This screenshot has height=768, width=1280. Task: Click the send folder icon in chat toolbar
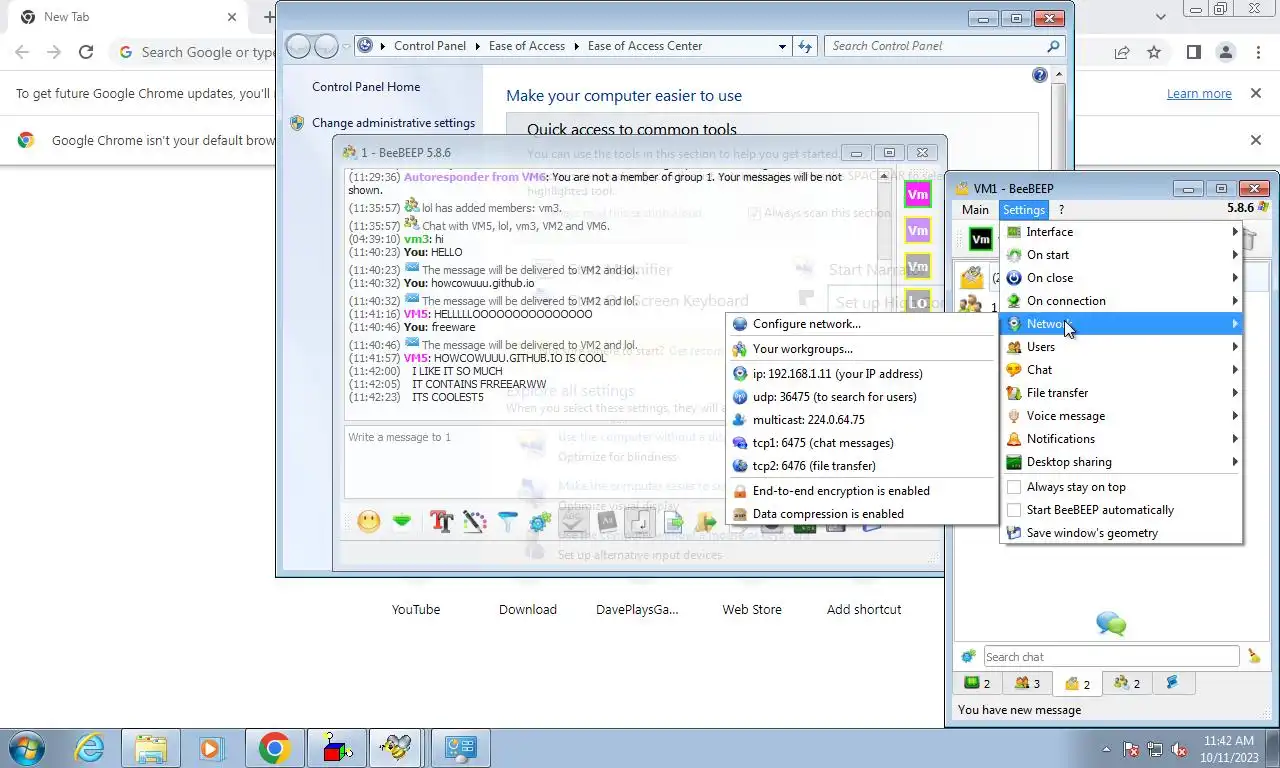pos(706,521)
